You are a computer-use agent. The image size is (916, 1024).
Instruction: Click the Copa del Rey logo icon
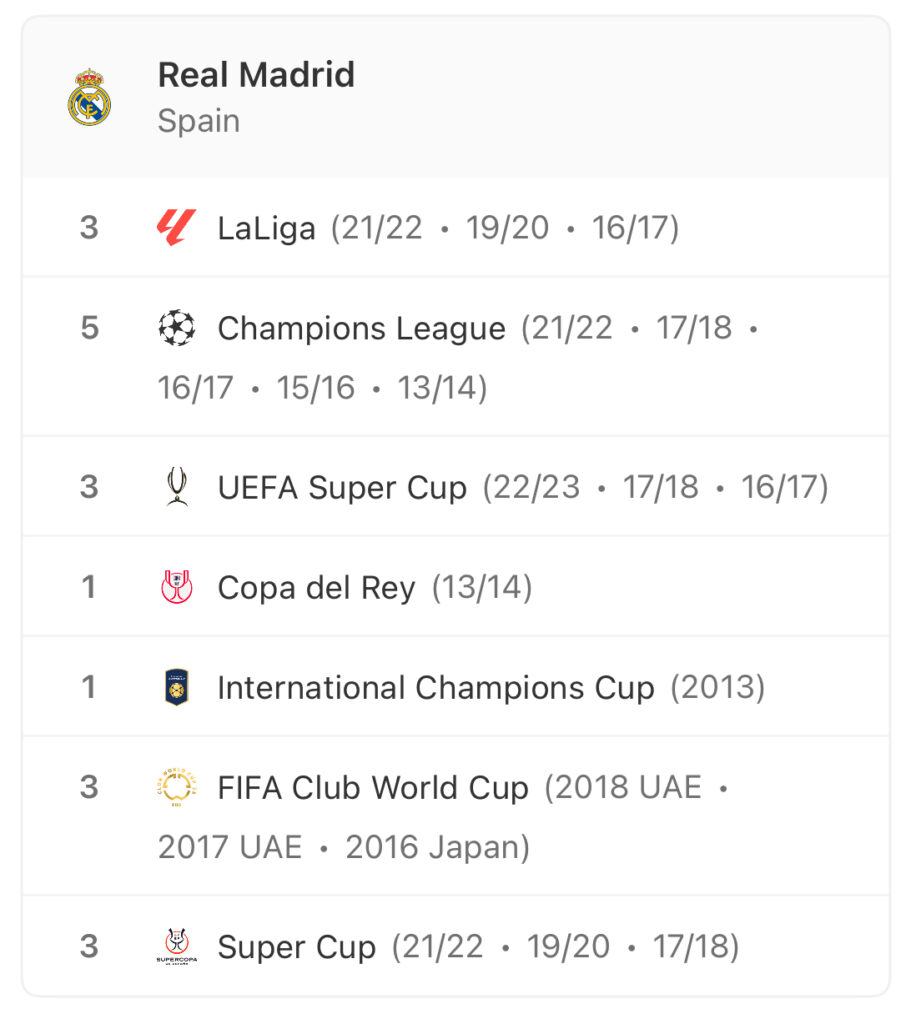(x=177, y=586)
